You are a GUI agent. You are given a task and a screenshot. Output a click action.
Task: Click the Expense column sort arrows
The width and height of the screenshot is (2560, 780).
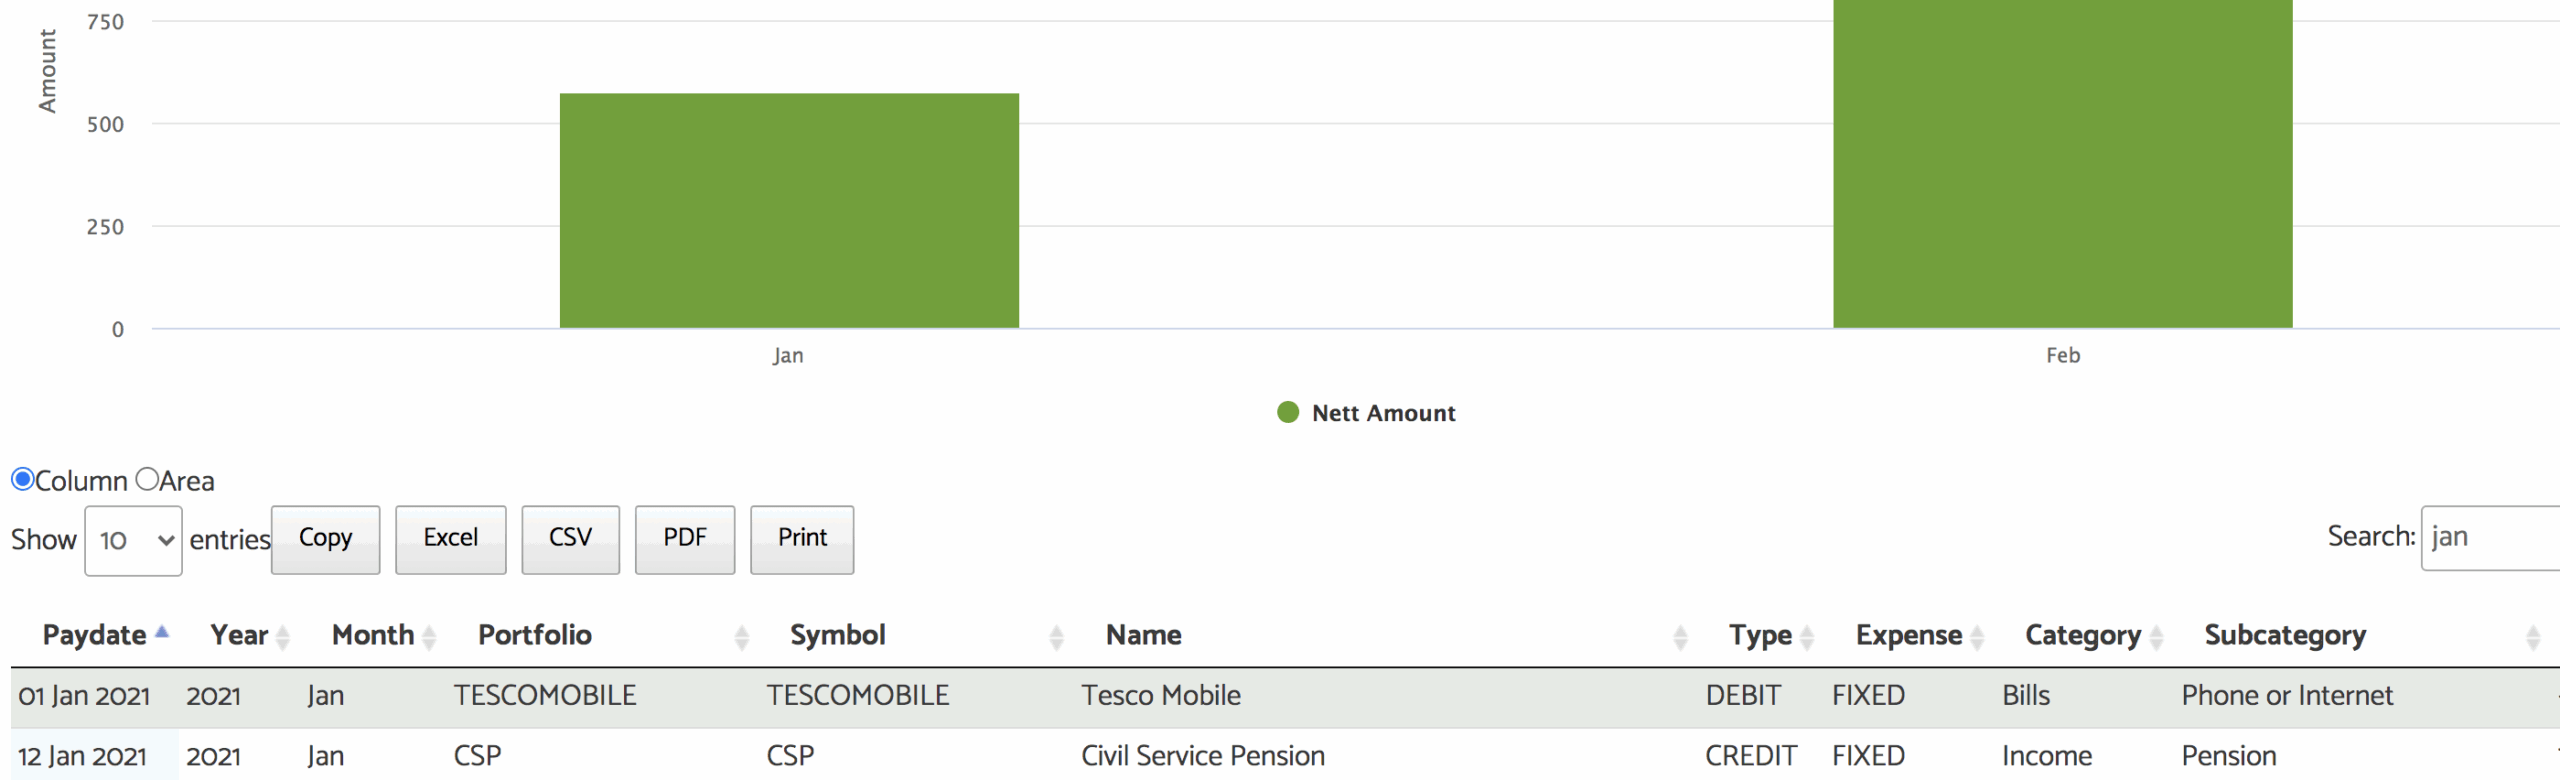pyautogui.click(x=1977, y=637)
